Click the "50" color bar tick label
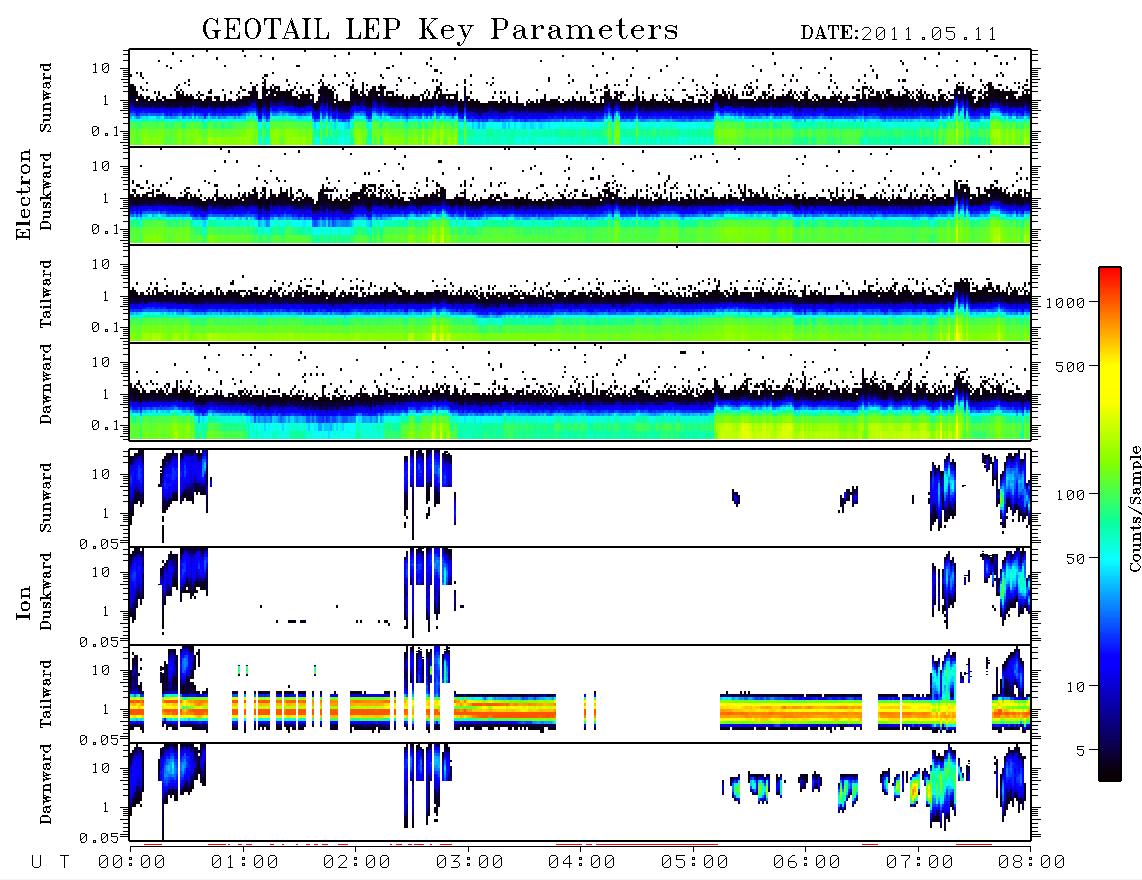Screen dimensions: 1142x880 click(1076, 559)
